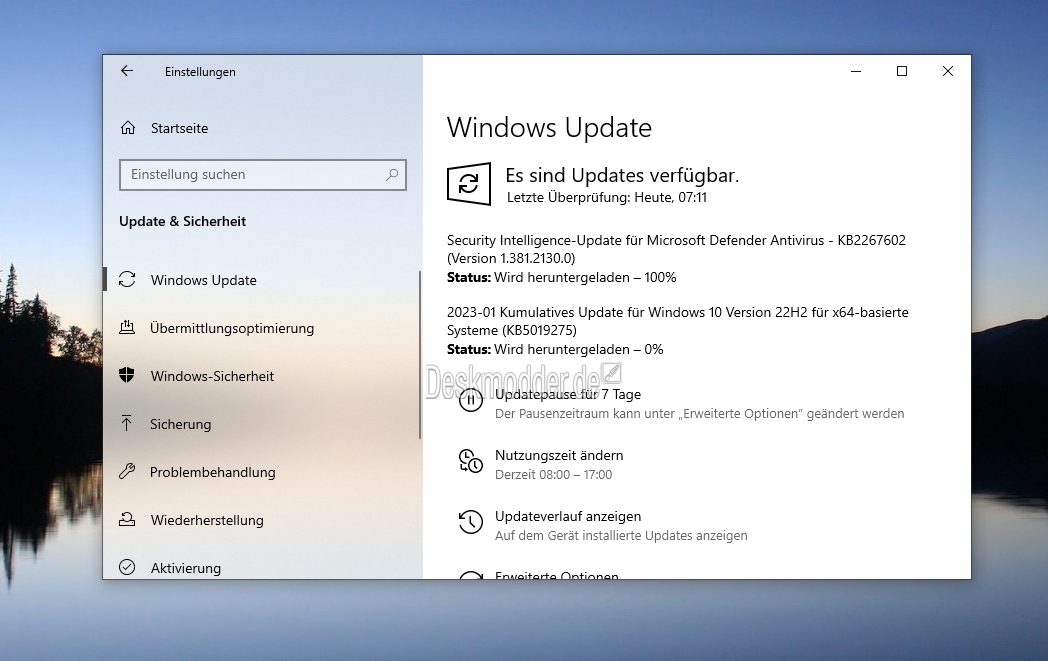Click the sidebar scrollbar

tap(420, 355)
